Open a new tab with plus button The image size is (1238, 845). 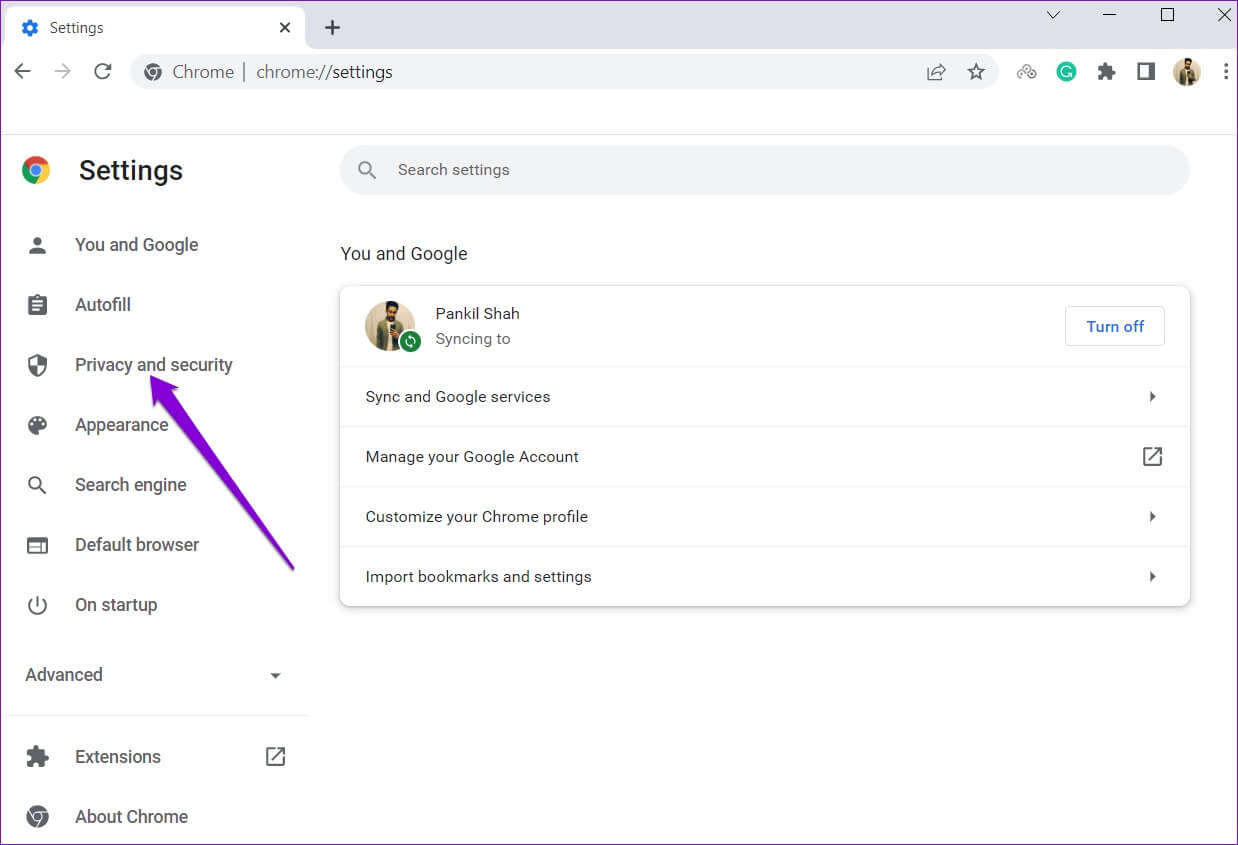pos(333,28)
